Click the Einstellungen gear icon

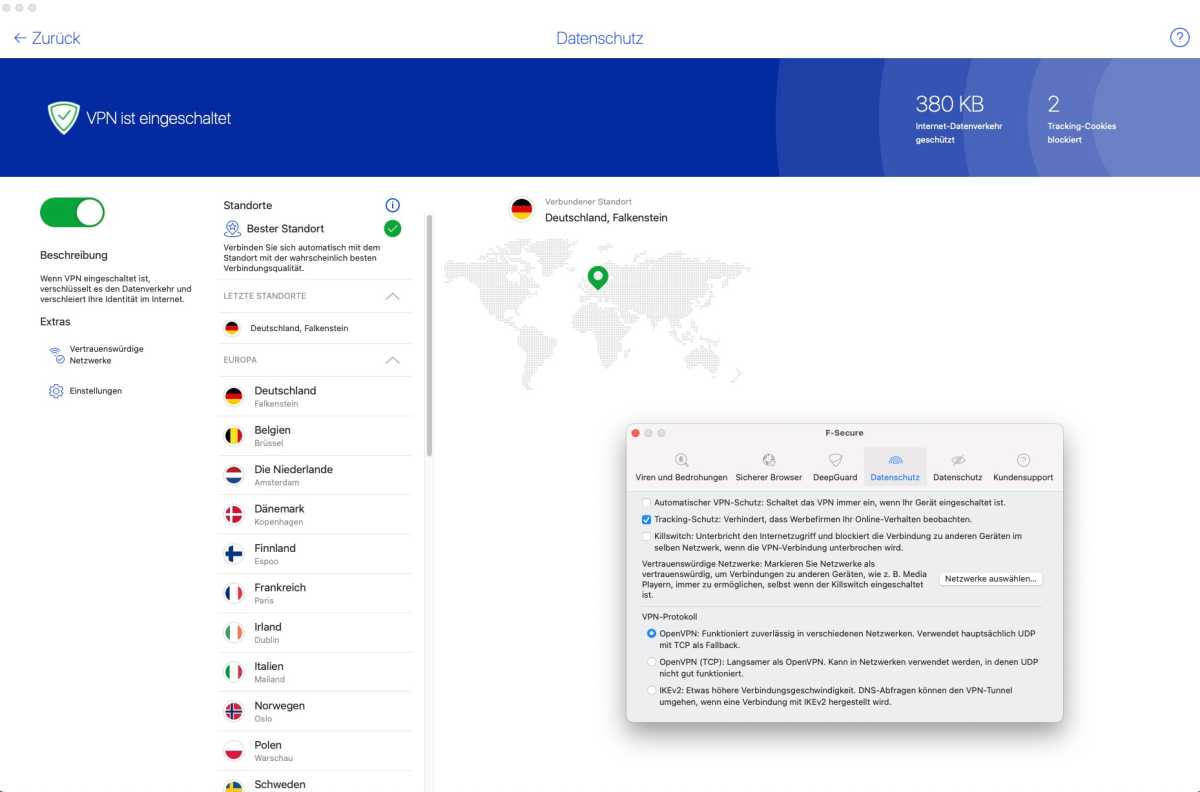tap(56, 391)
